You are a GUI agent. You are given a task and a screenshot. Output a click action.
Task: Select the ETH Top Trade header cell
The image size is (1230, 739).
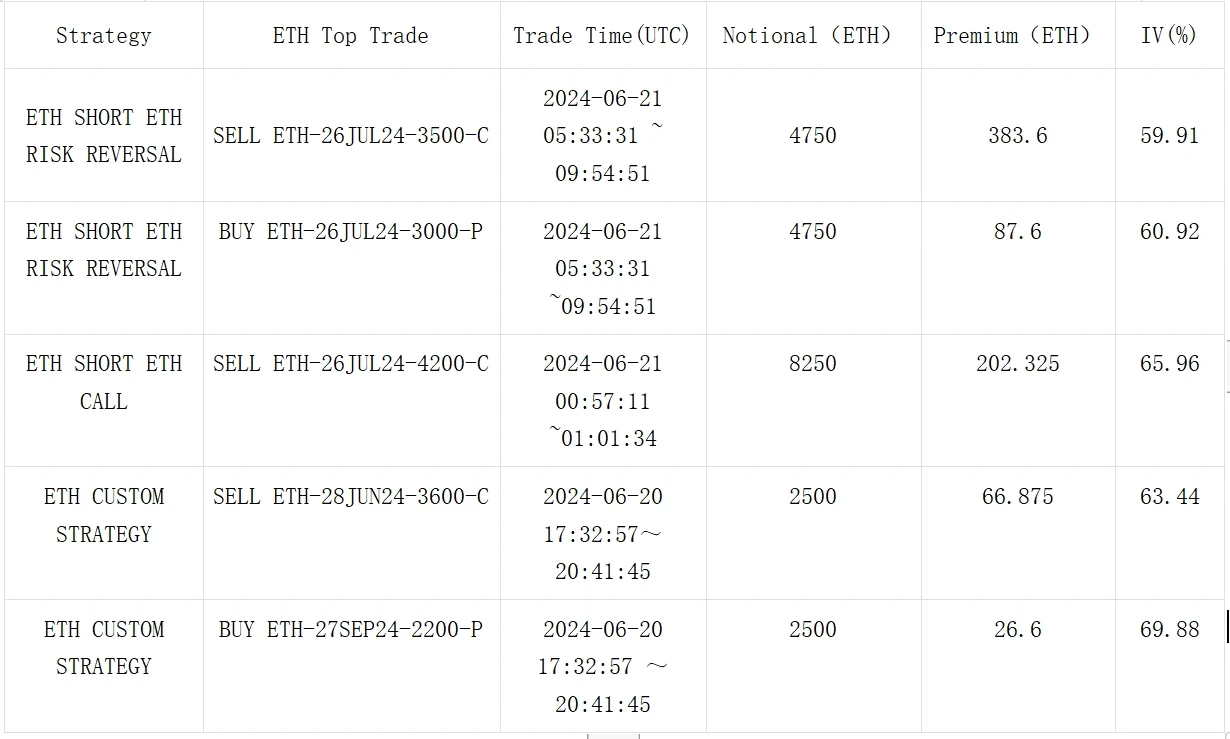pos(350,36)
